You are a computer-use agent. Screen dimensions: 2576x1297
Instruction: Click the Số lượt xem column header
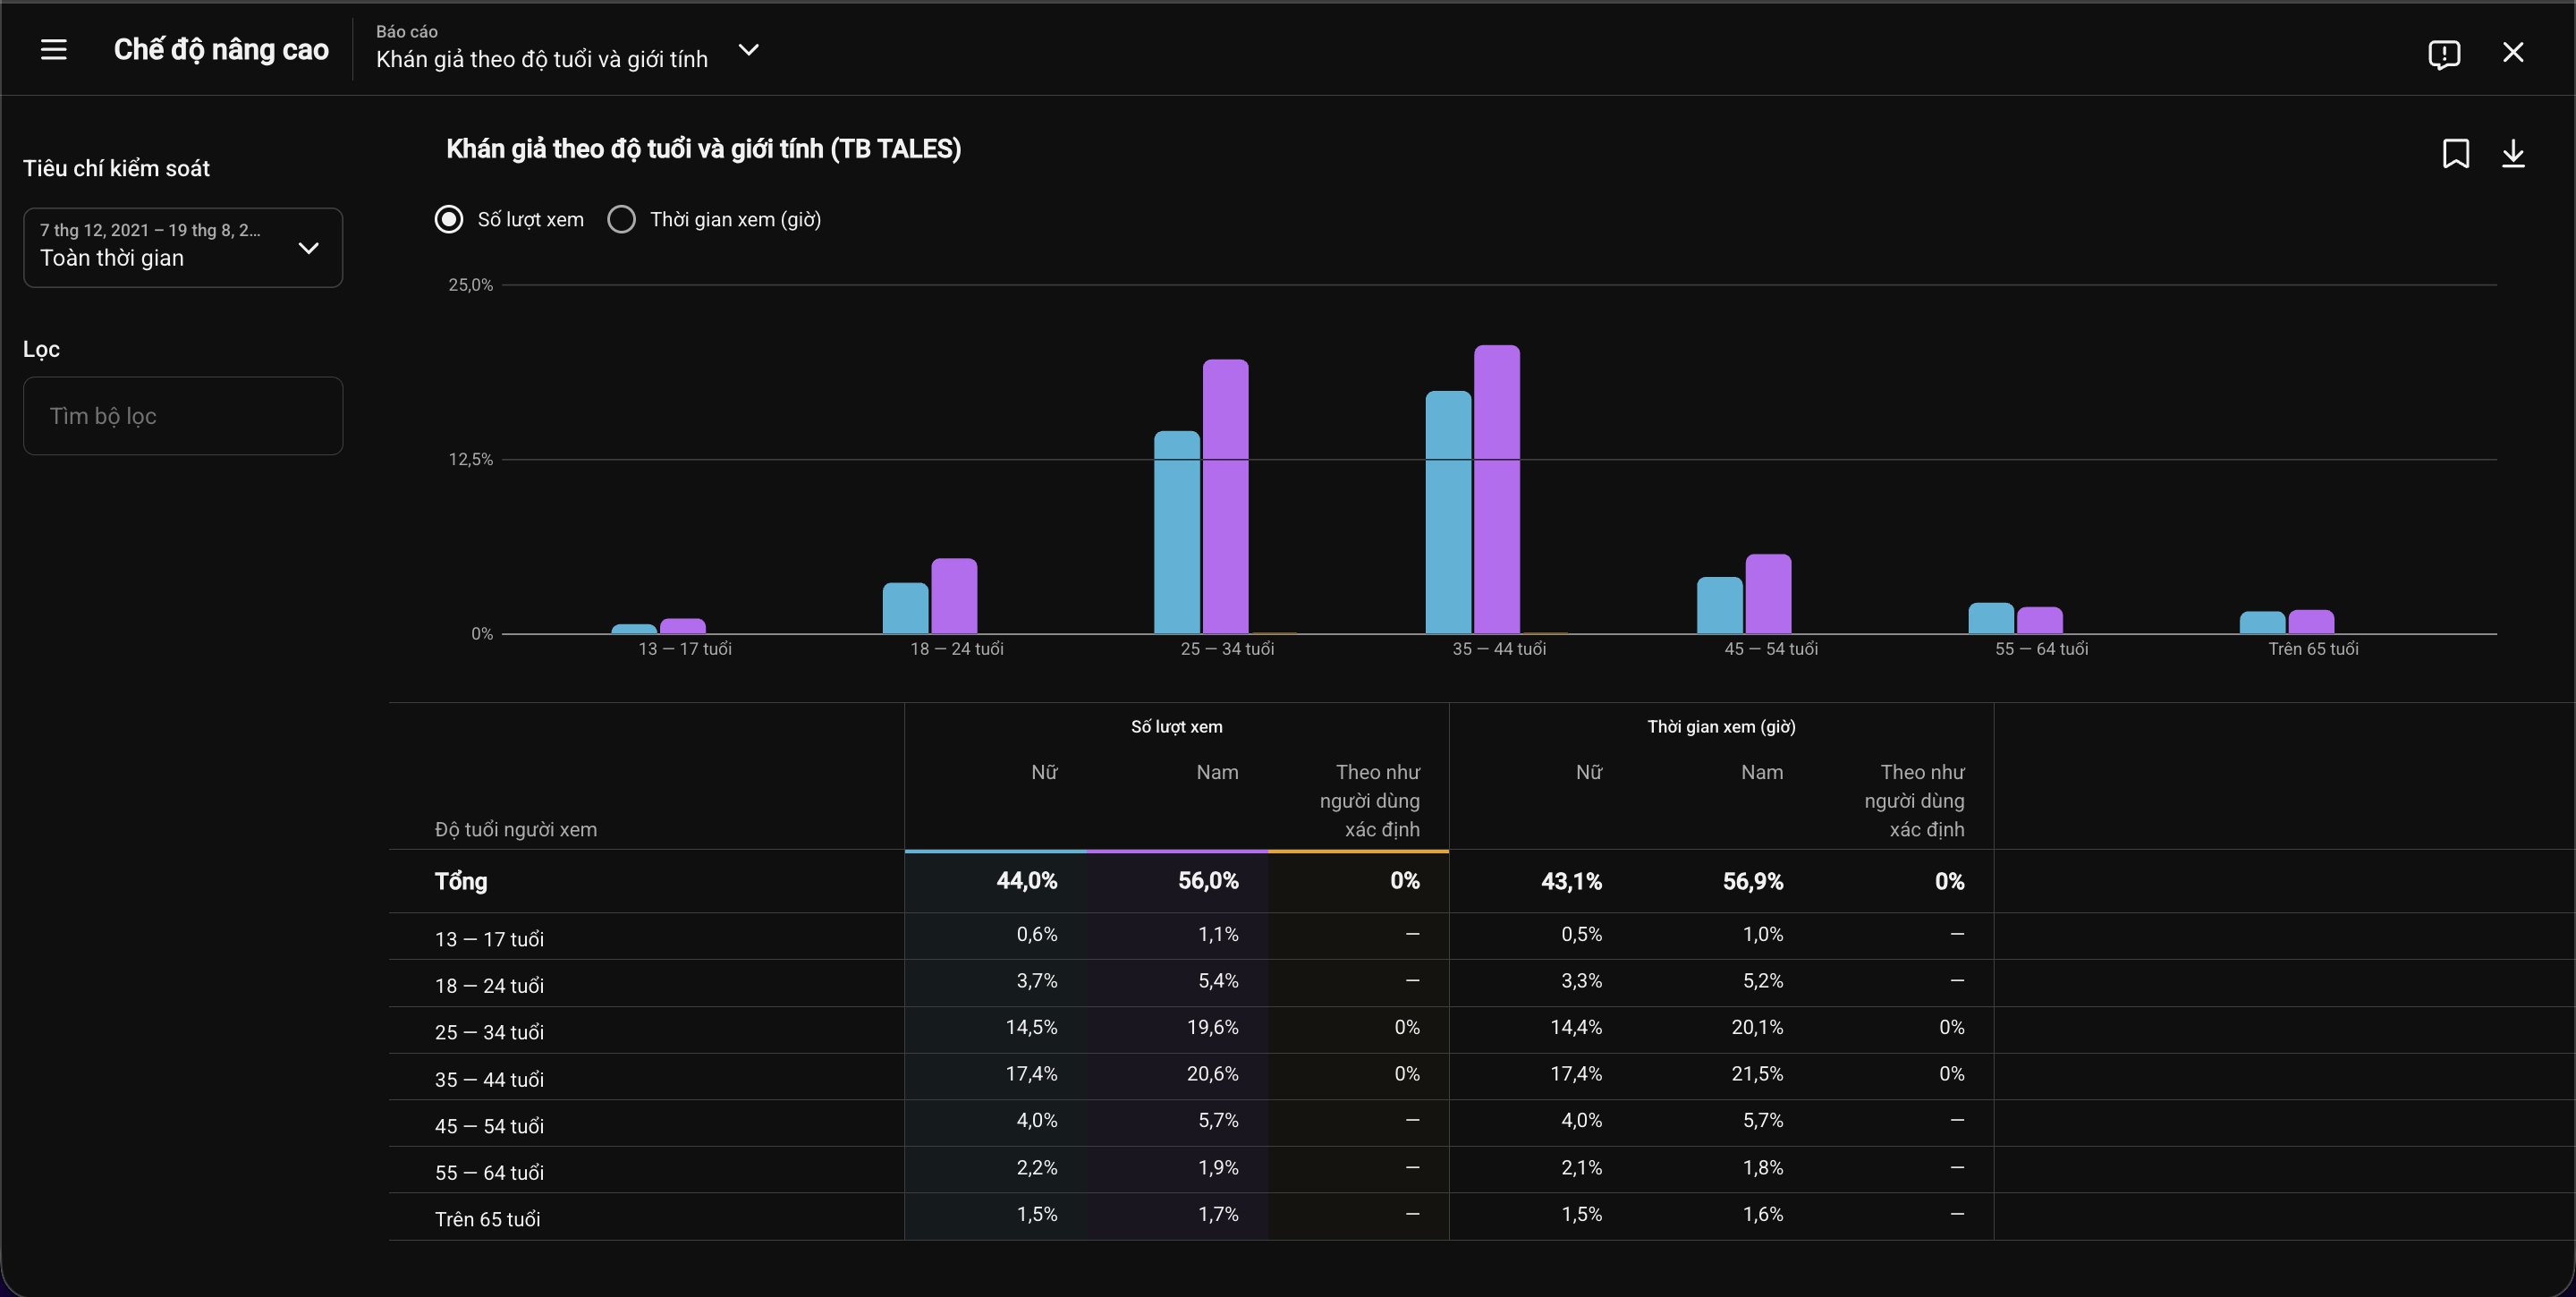(1176, 727)
